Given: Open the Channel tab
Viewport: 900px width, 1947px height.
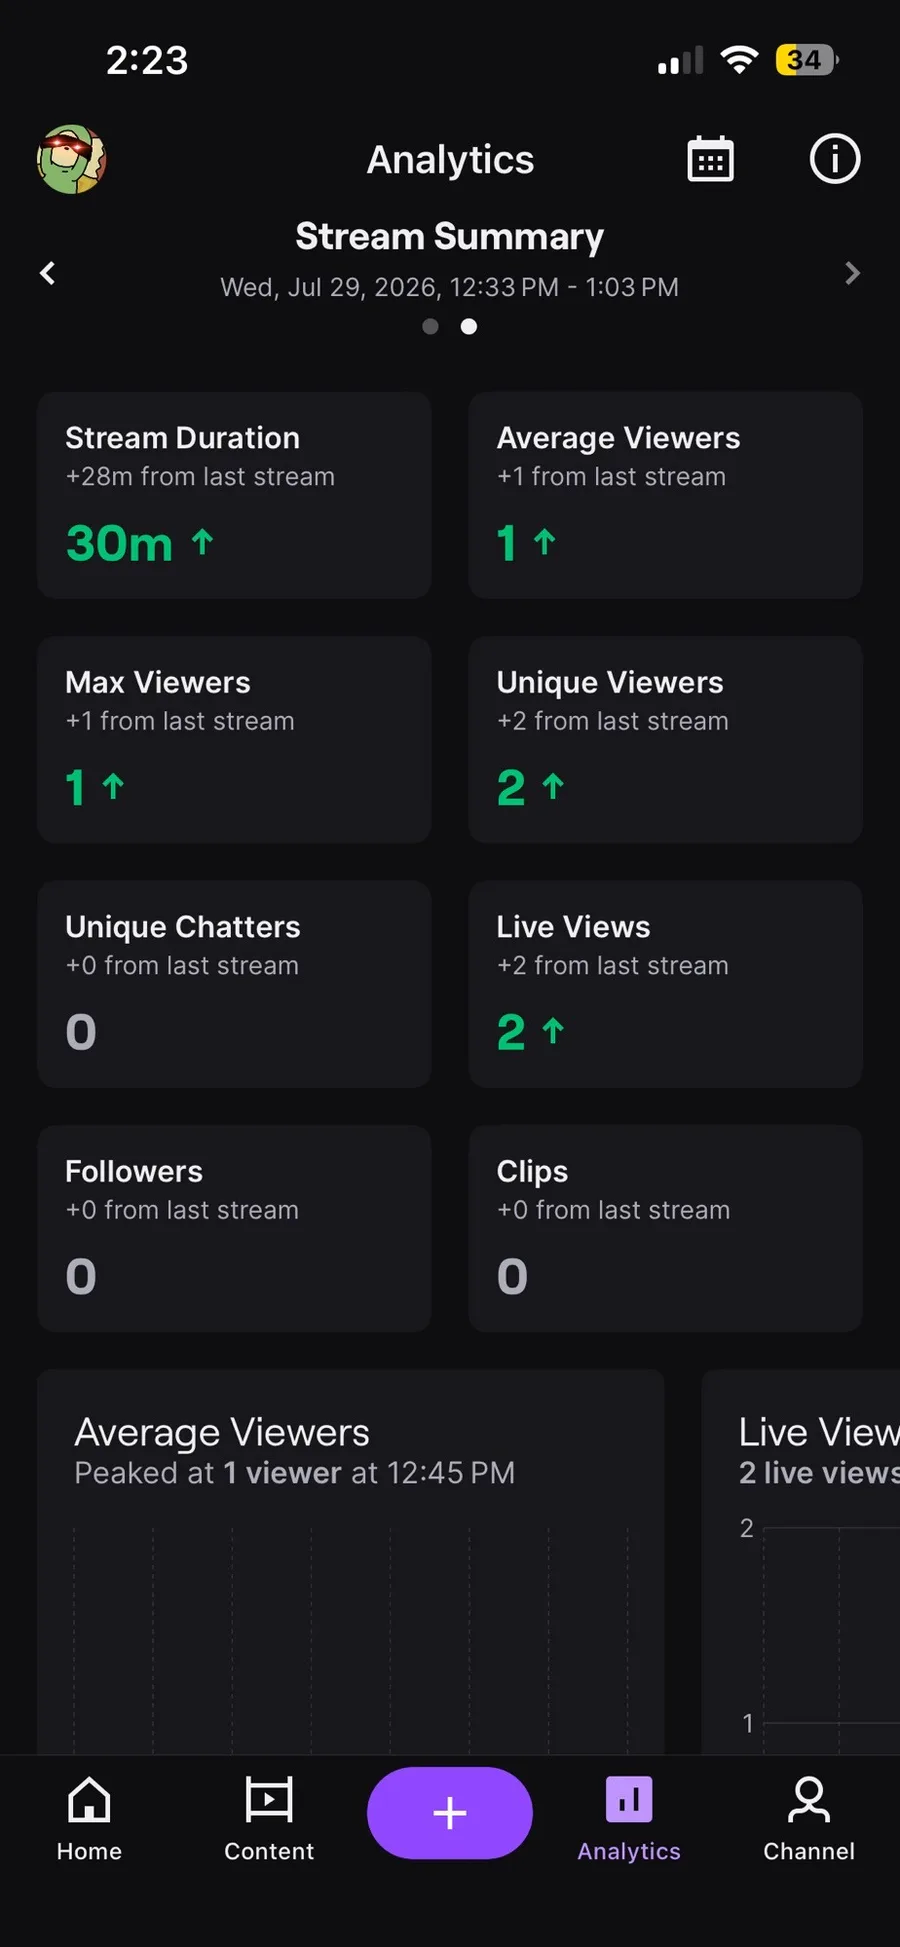Looking at the screenshot, I should click(809, 1818).
